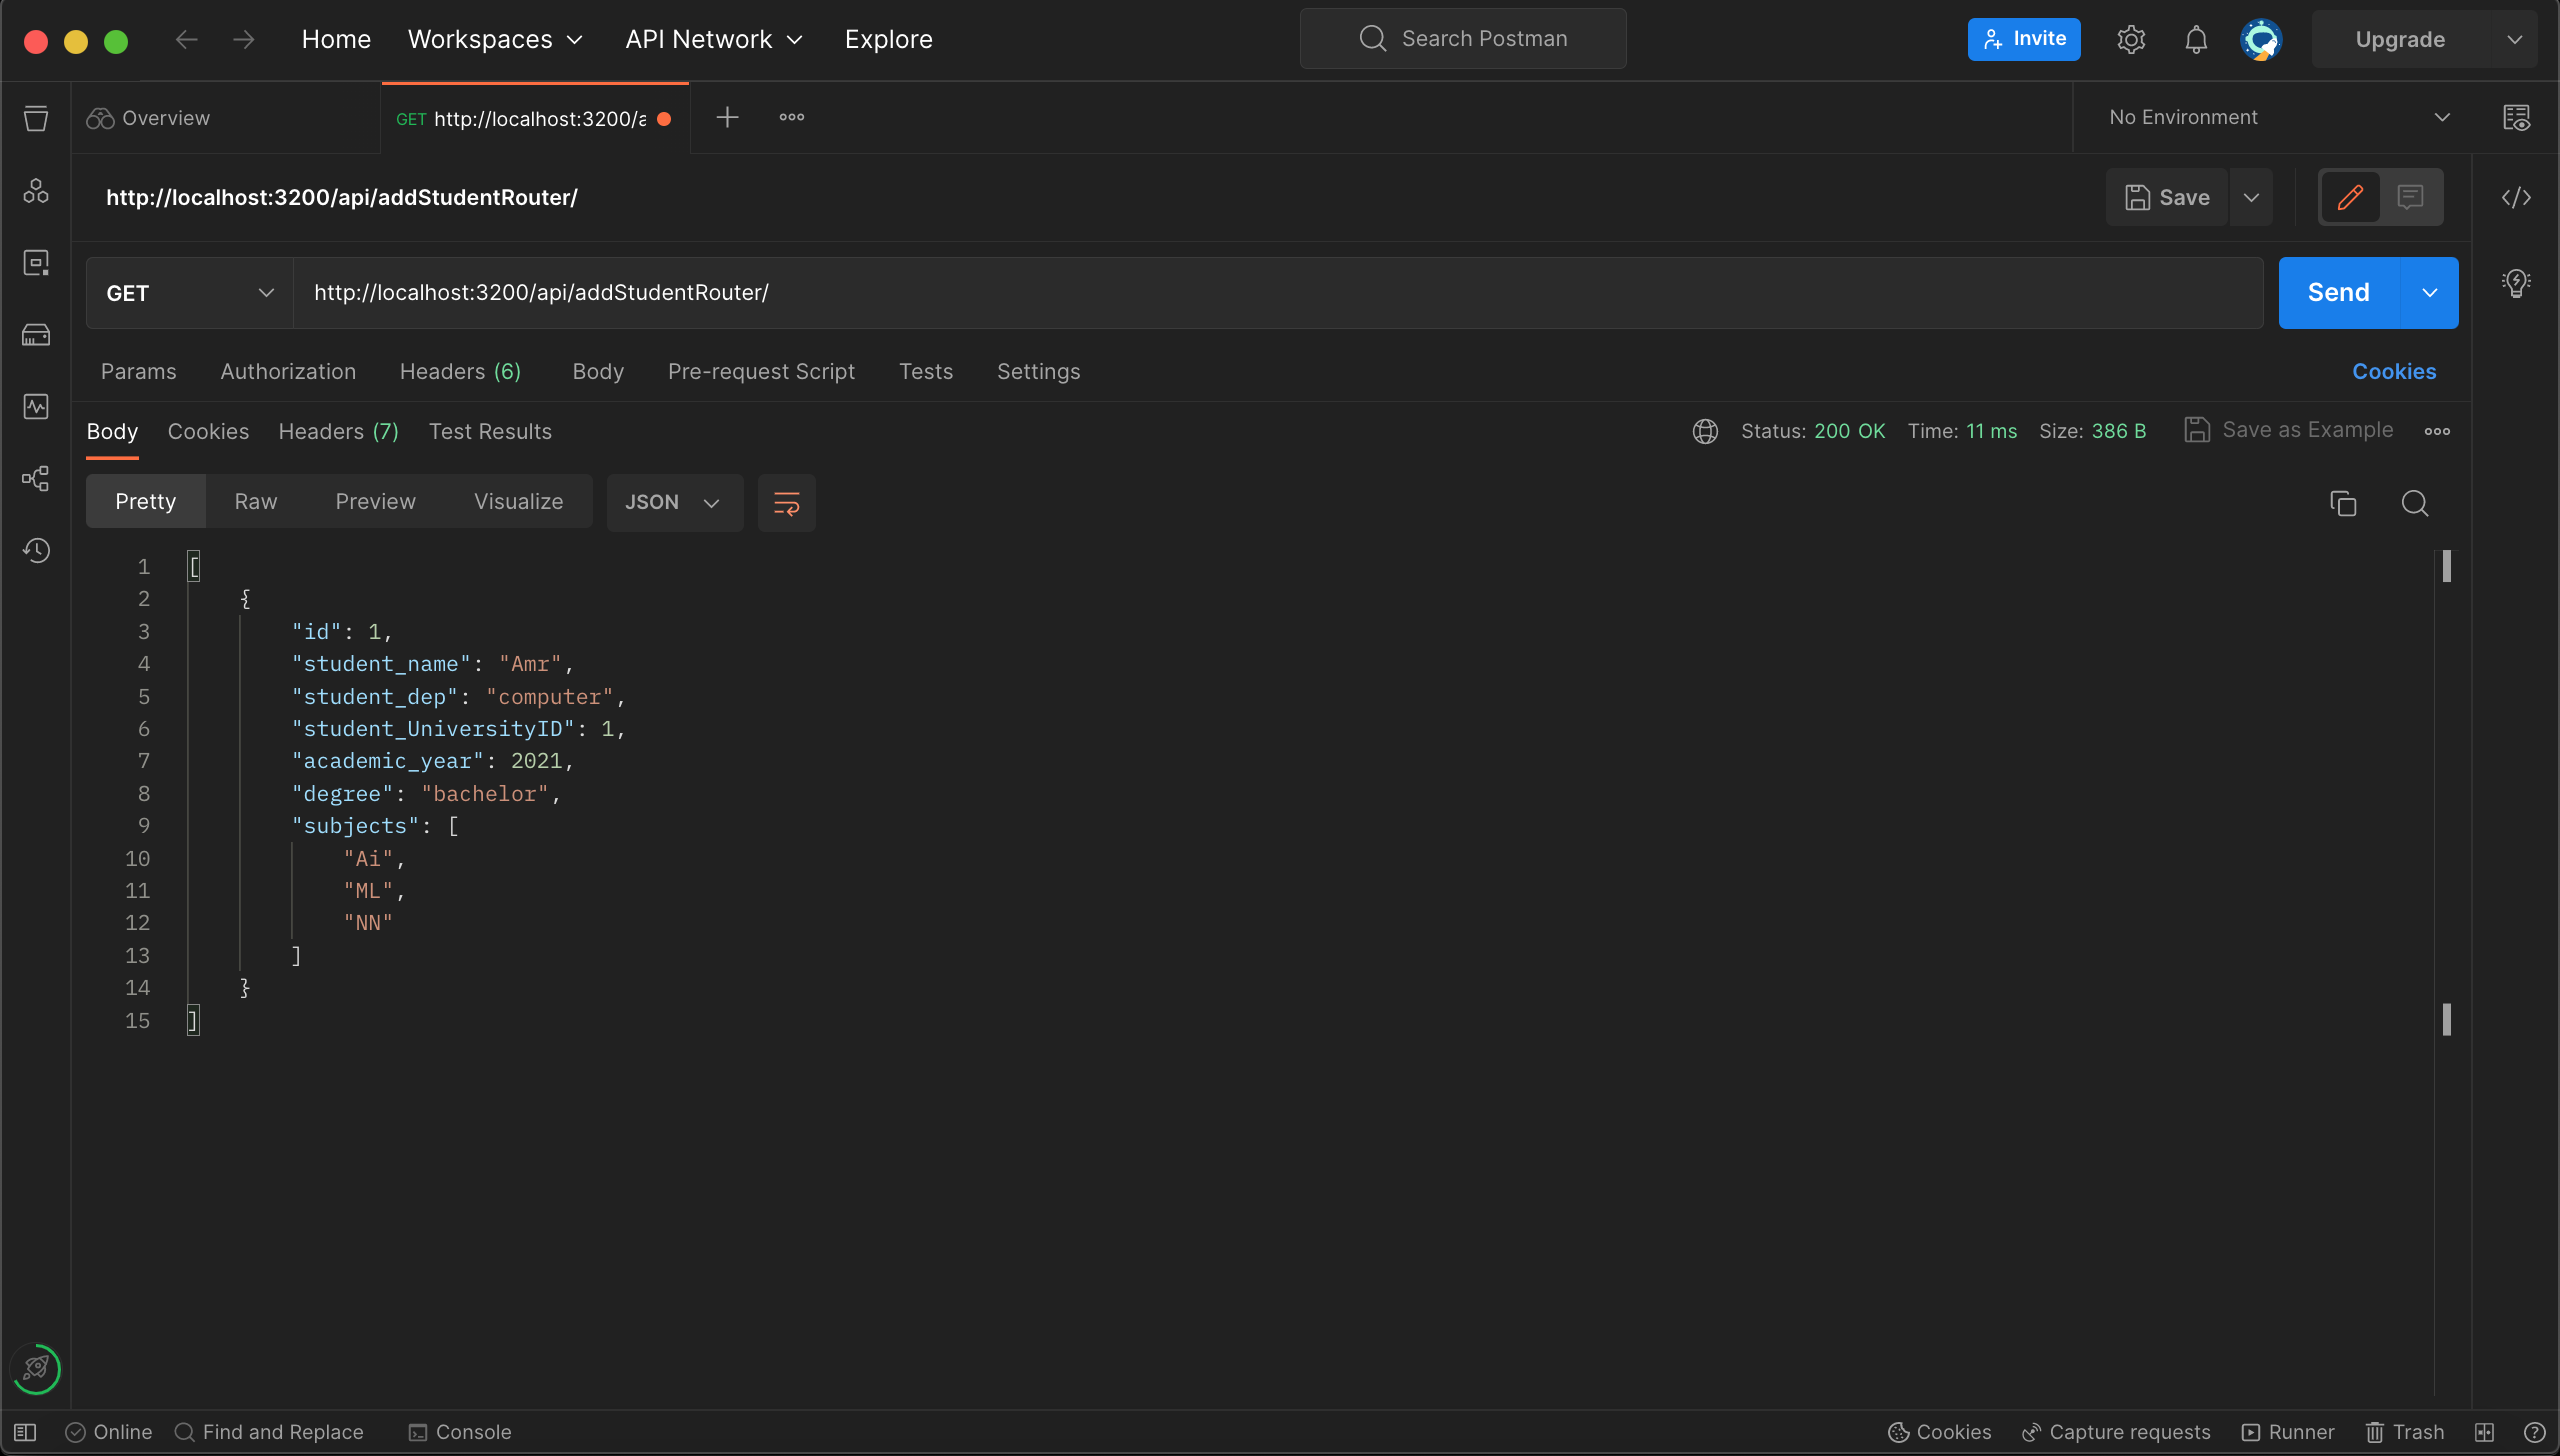Open a new request tab with plus
Image resolution: width=2560 pixels, height=1456 pixels.
click(x=728, y=118)
